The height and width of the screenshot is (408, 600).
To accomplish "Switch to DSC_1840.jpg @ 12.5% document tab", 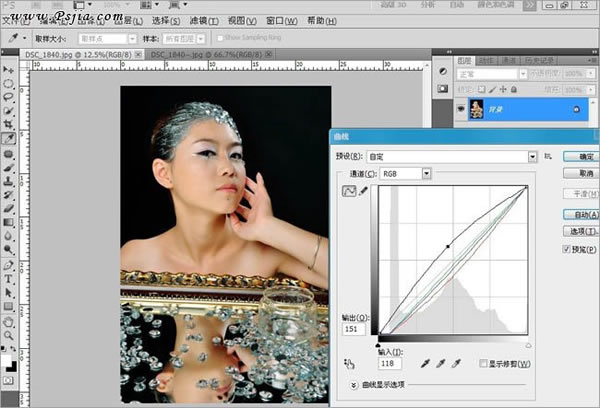I will click(83, 55).
